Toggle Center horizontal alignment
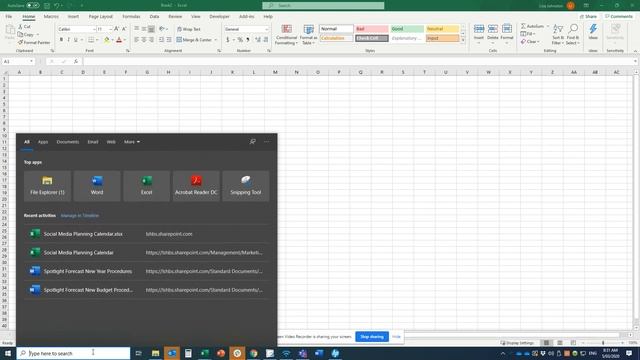The image size is (640, 360). (x=144, y=40)
